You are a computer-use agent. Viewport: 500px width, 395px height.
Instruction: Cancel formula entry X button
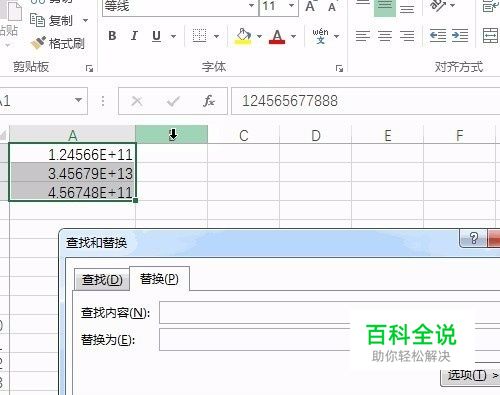coord(137,101)
